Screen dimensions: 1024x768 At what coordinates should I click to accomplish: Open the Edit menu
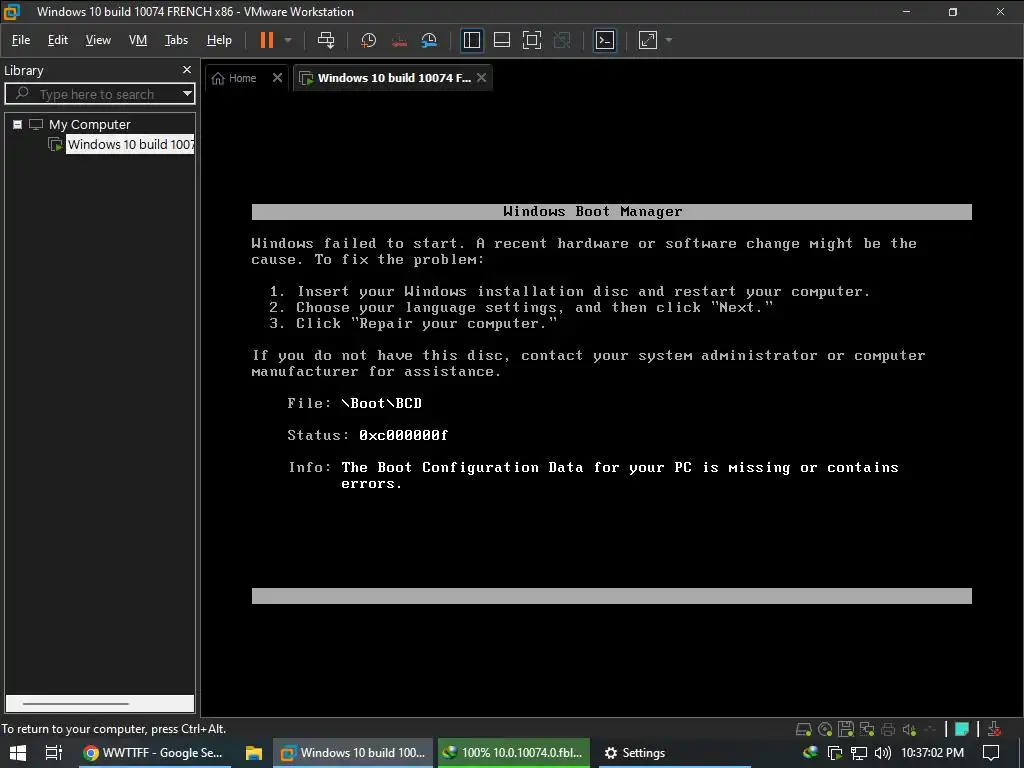click(x=57, y=40)
